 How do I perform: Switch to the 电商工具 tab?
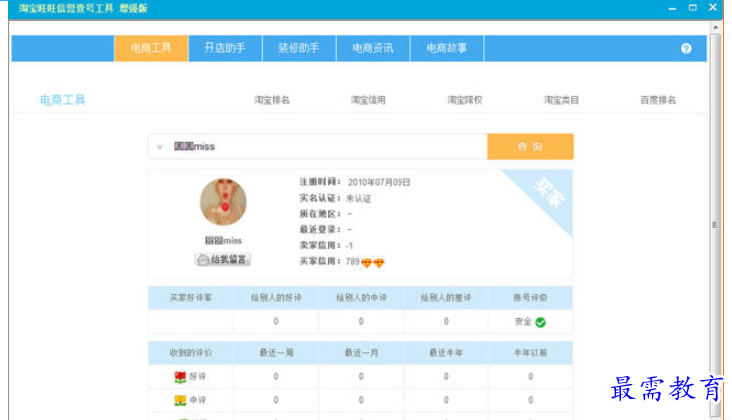(x=151, y=48)
